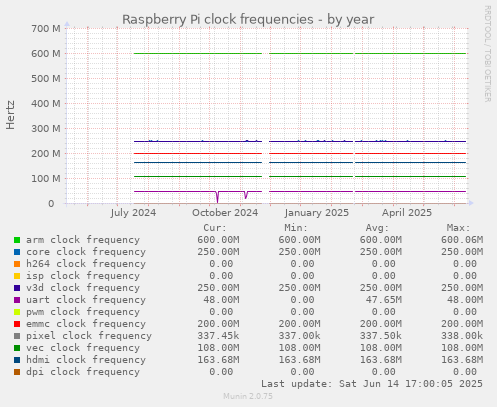Click the 'isp clock frequency' legend label
The height and width of the screenshot is (407, 497).
point(83,276)
